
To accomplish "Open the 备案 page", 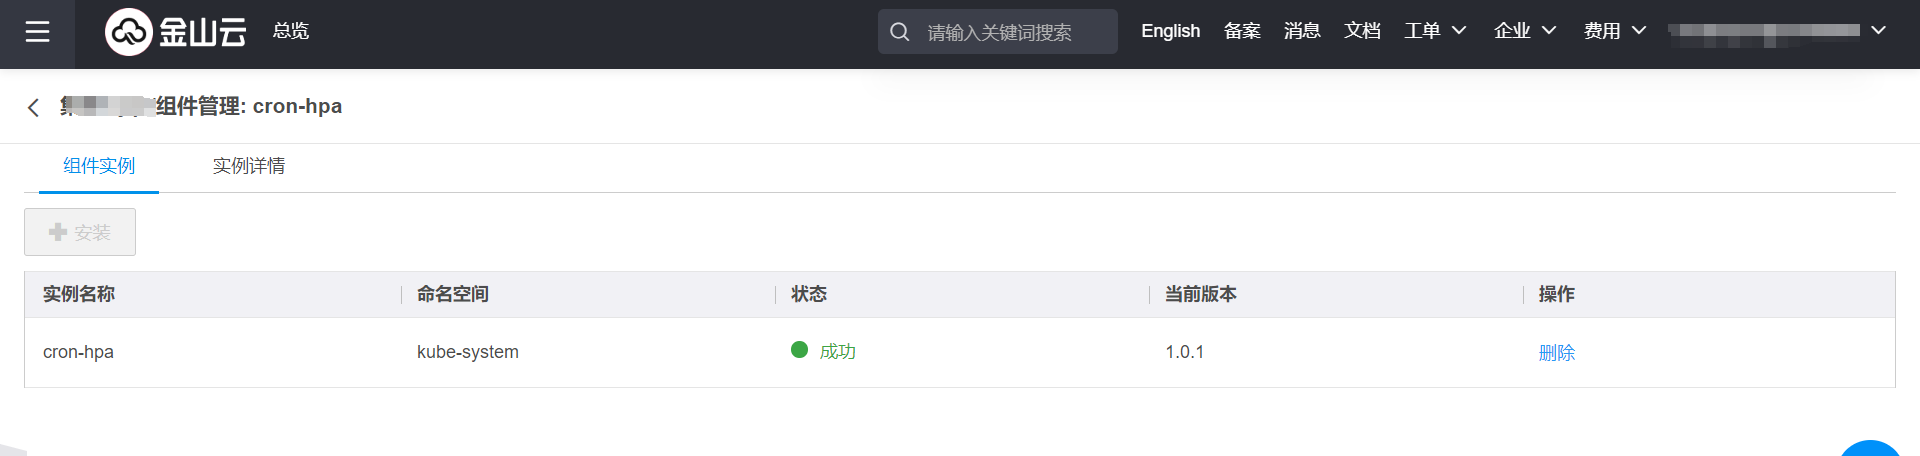I will pos(1242,31).
